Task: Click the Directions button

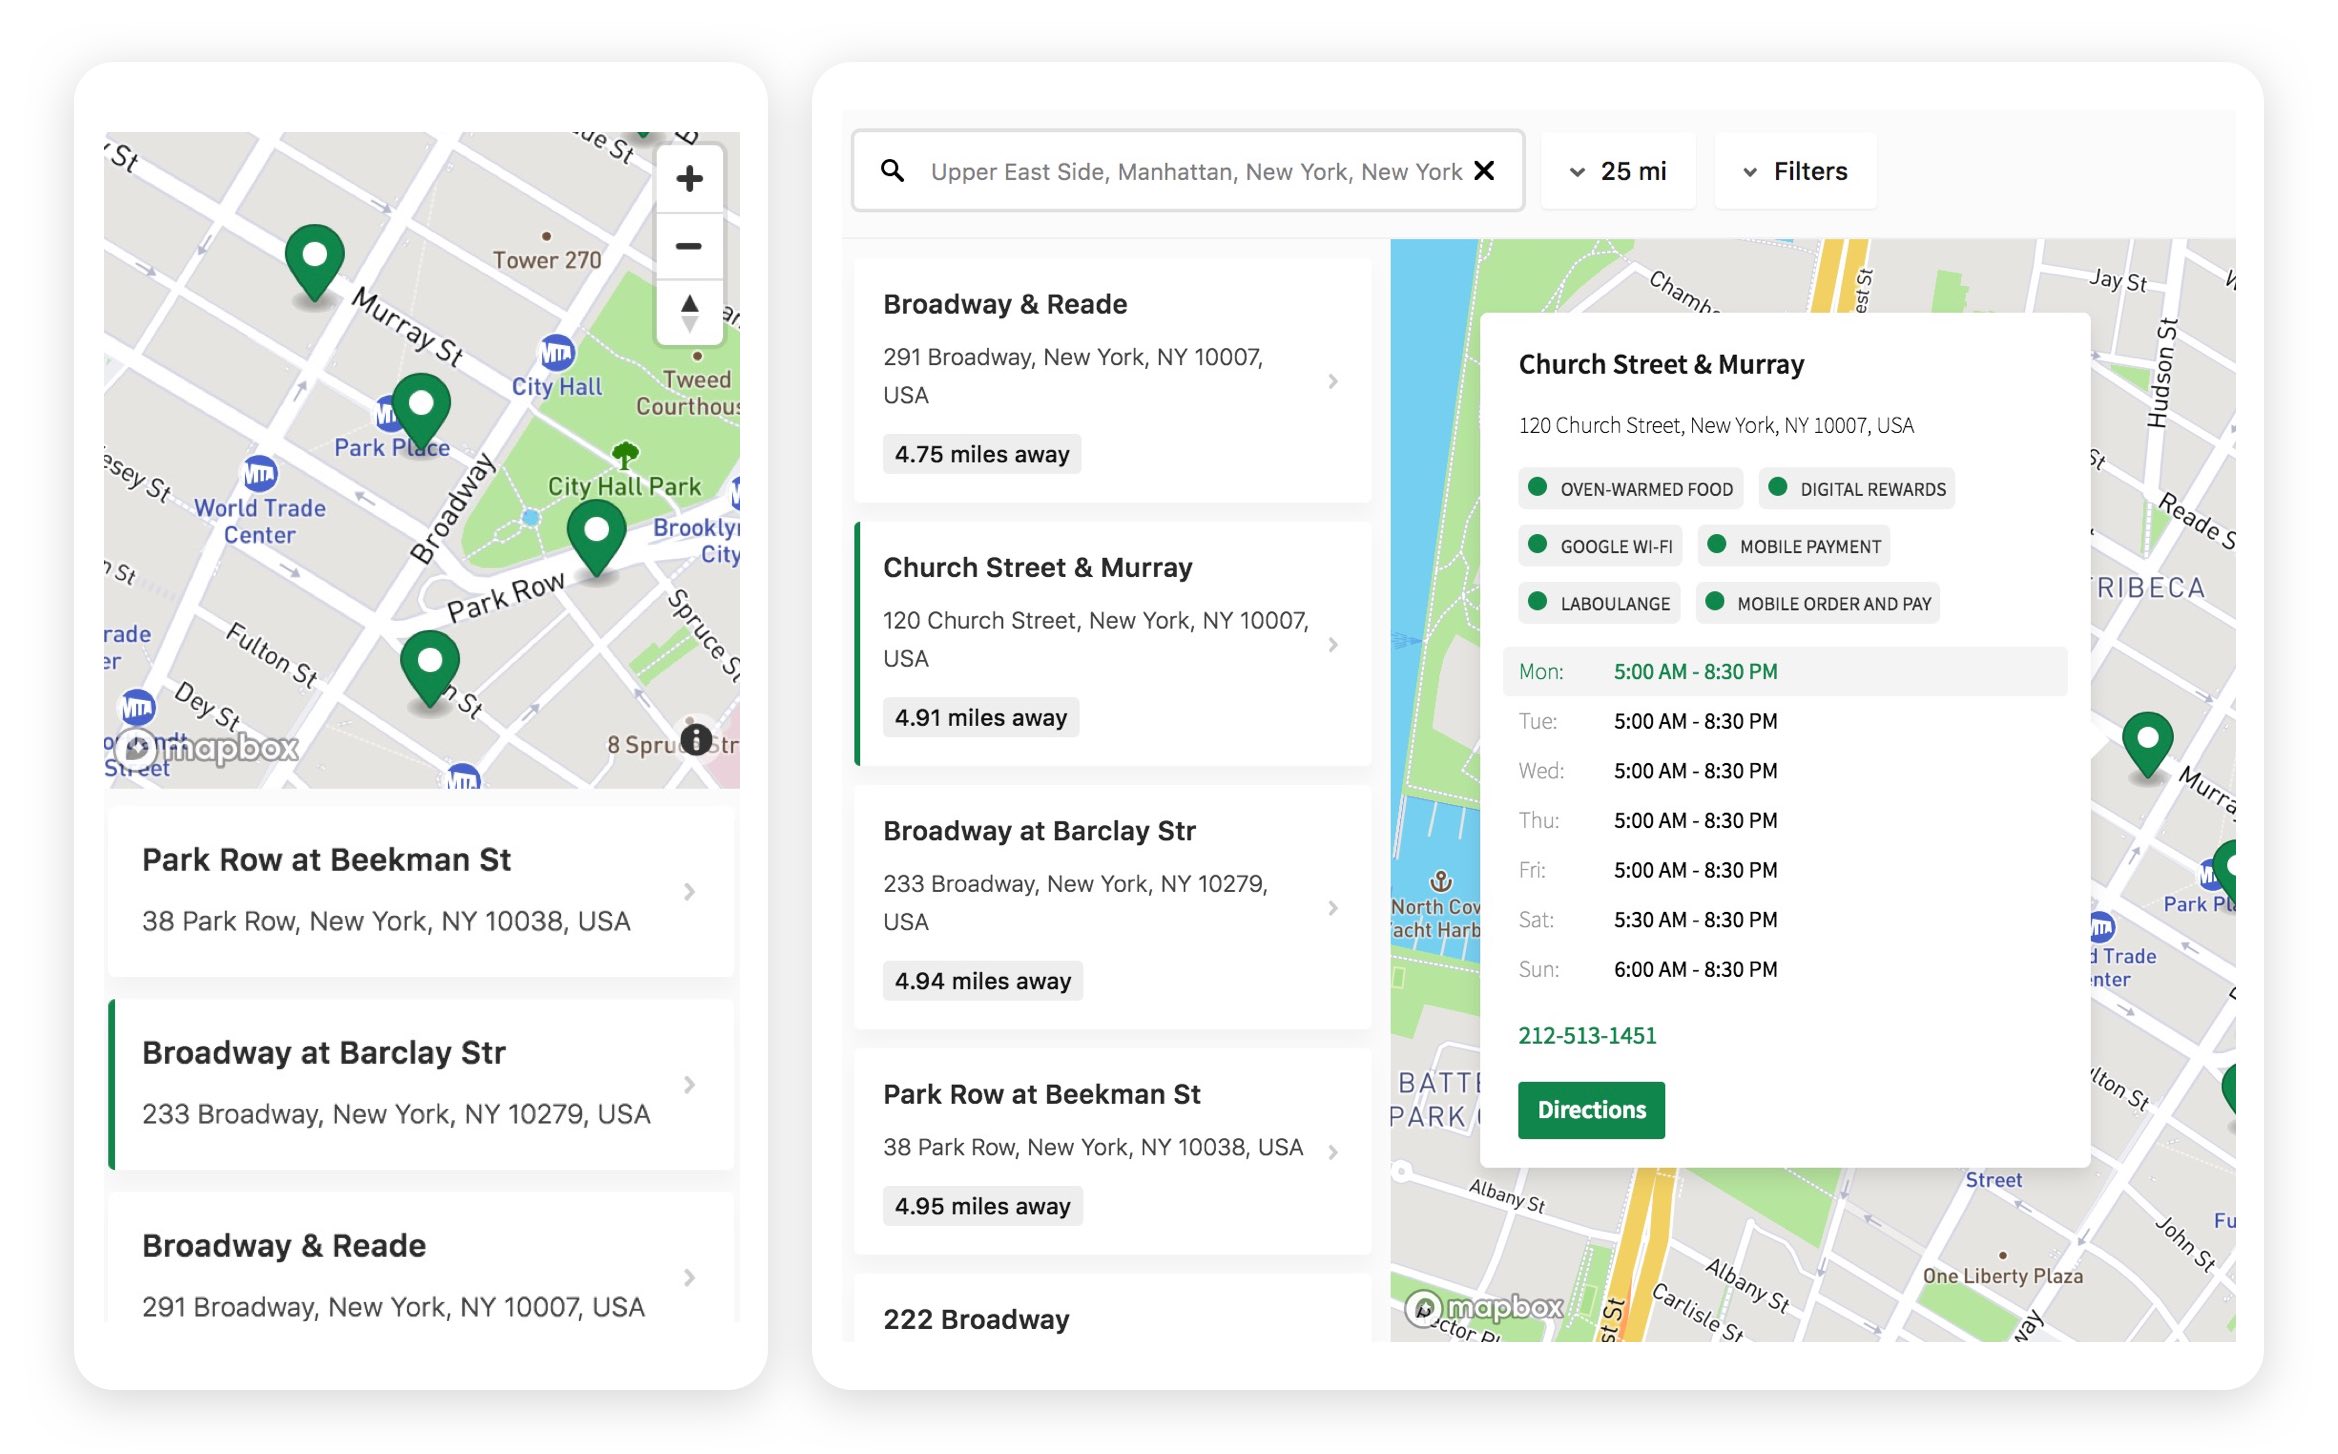Action: (1590, 1110)
